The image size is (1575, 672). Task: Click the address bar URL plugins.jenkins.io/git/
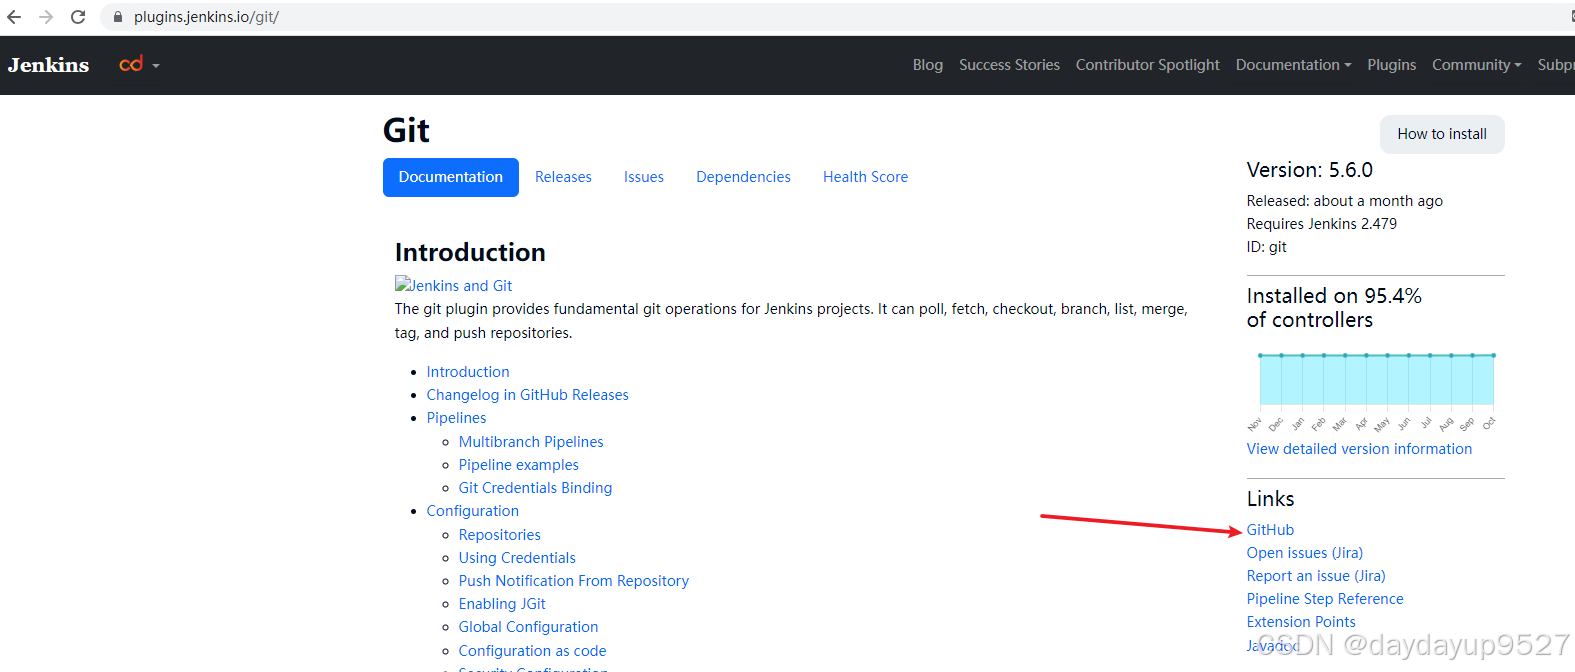point(206,17)
